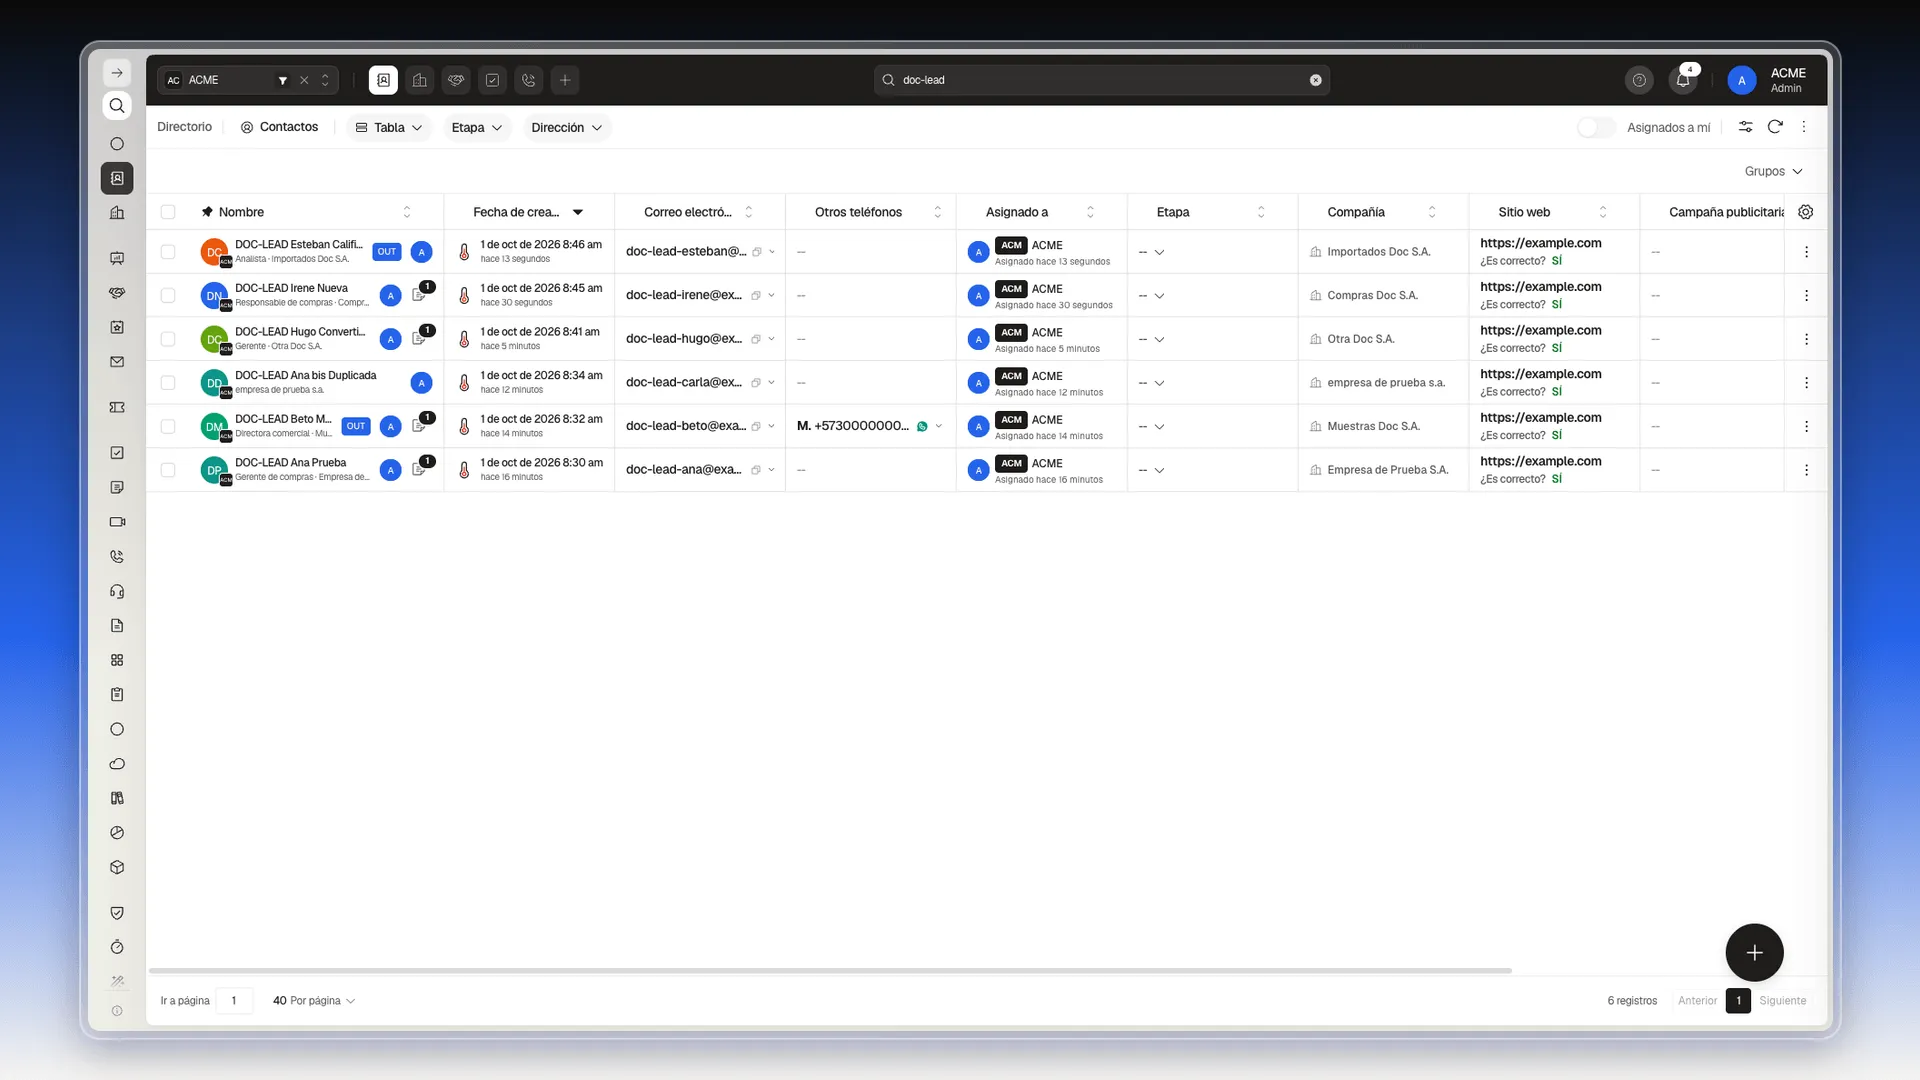The width and height of the screenshot is (1920, 1080).
Task: Expand the Grupos dropdown
Action: click(1773, 172)
